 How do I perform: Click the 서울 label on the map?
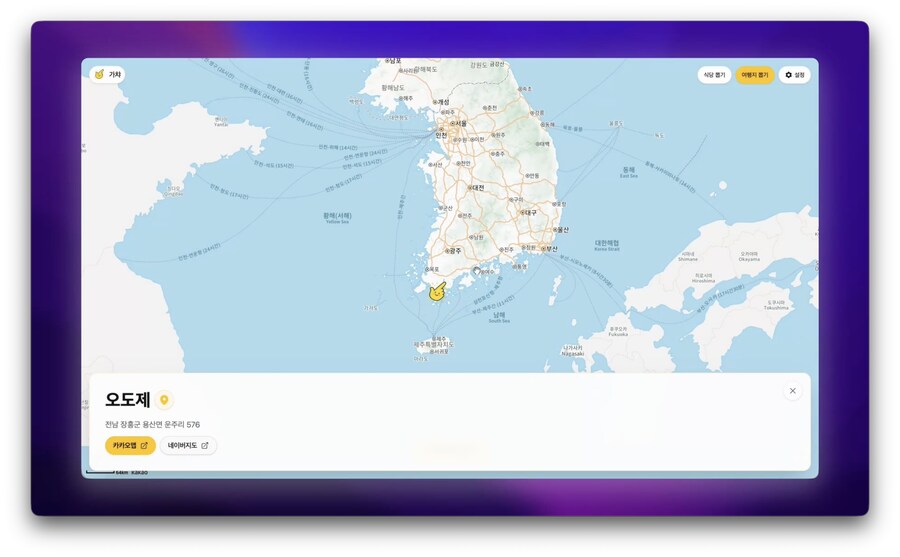point(459,123)
